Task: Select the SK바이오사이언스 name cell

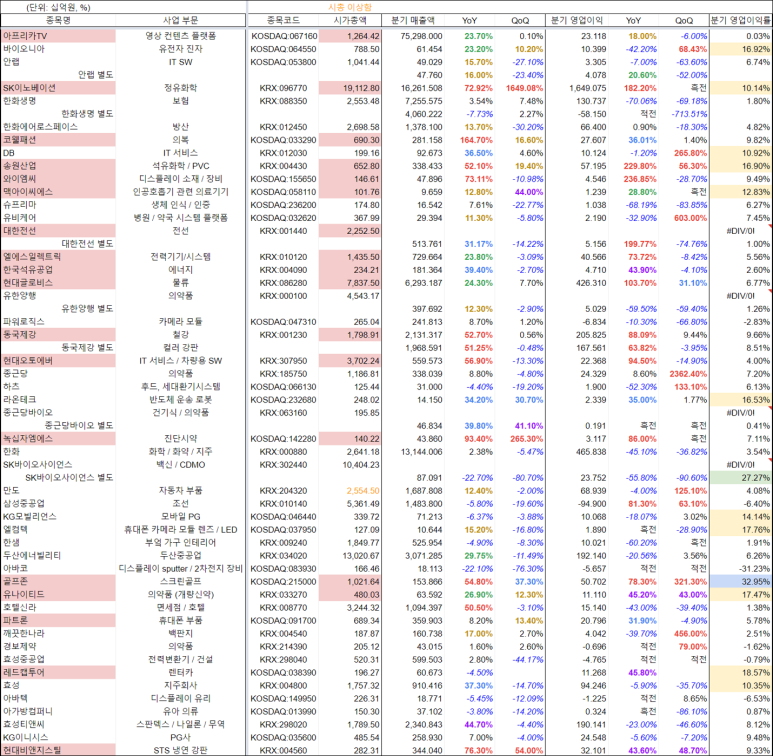Action: click(x=58, y=464)
